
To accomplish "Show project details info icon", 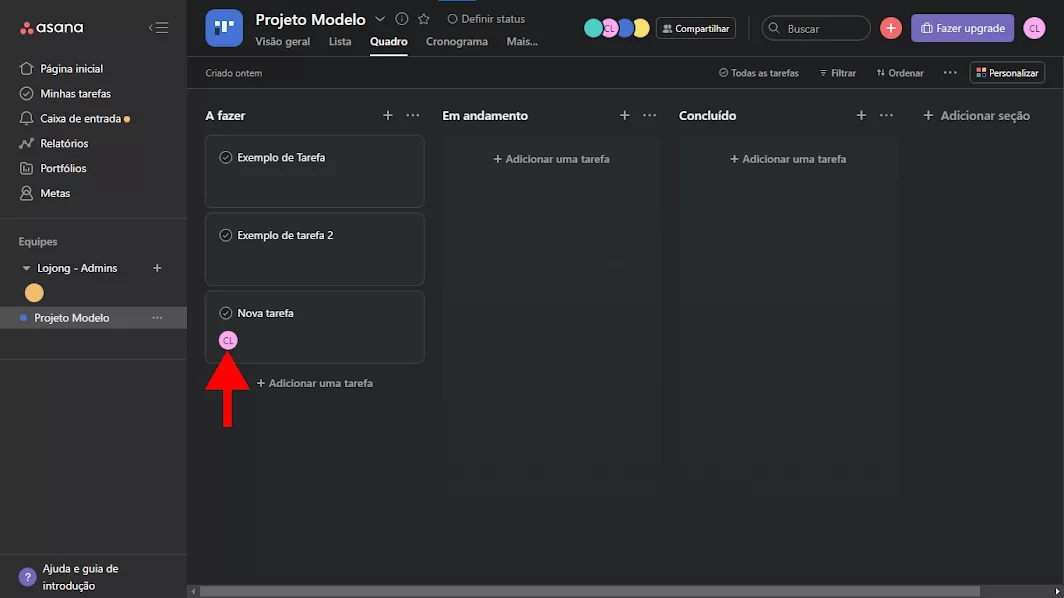I will [402, 19].
